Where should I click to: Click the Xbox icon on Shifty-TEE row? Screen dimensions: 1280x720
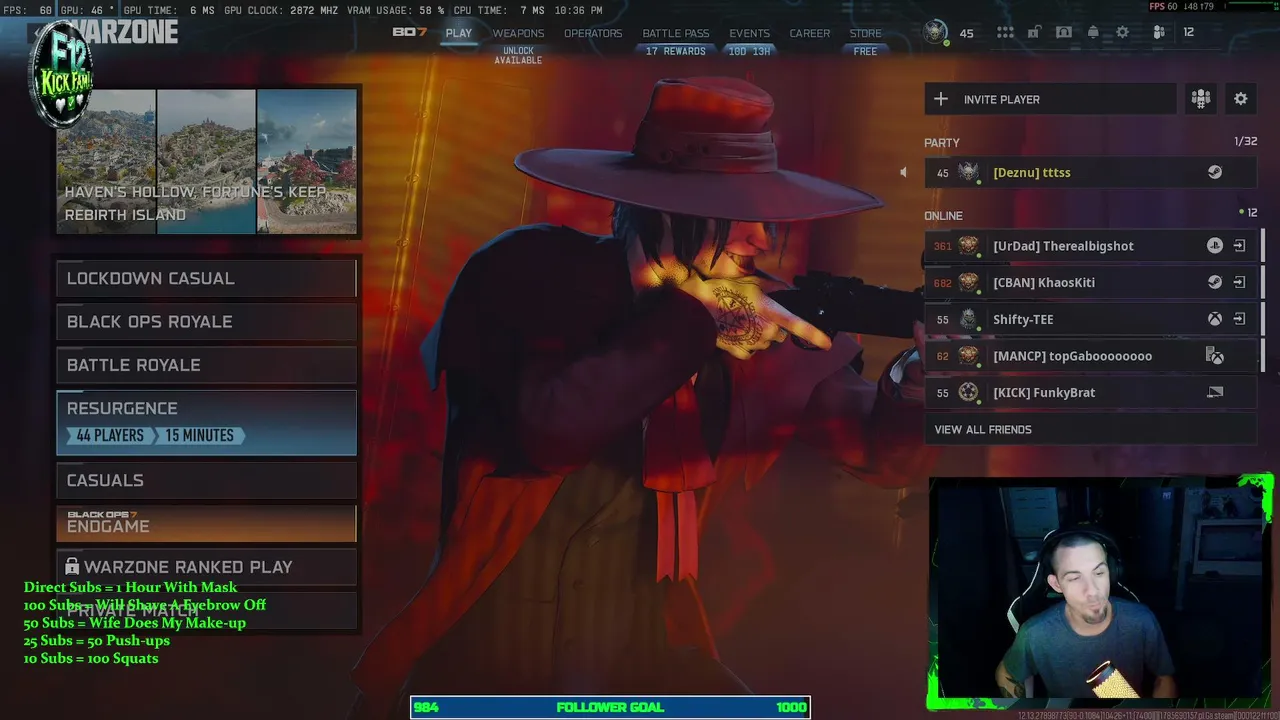click(1215, 320)
